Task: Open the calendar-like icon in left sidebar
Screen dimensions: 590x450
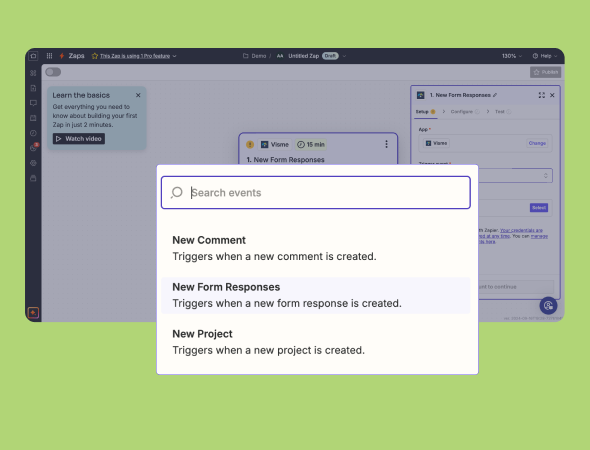Action: (x=33, y=118)
